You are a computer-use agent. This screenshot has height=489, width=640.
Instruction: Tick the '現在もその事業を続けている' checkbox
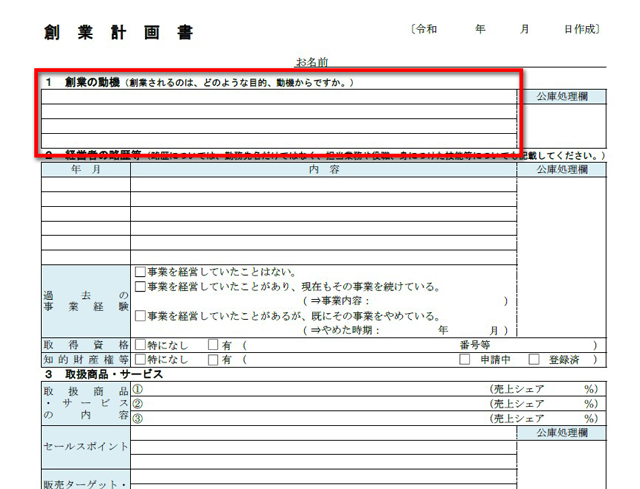139,287
